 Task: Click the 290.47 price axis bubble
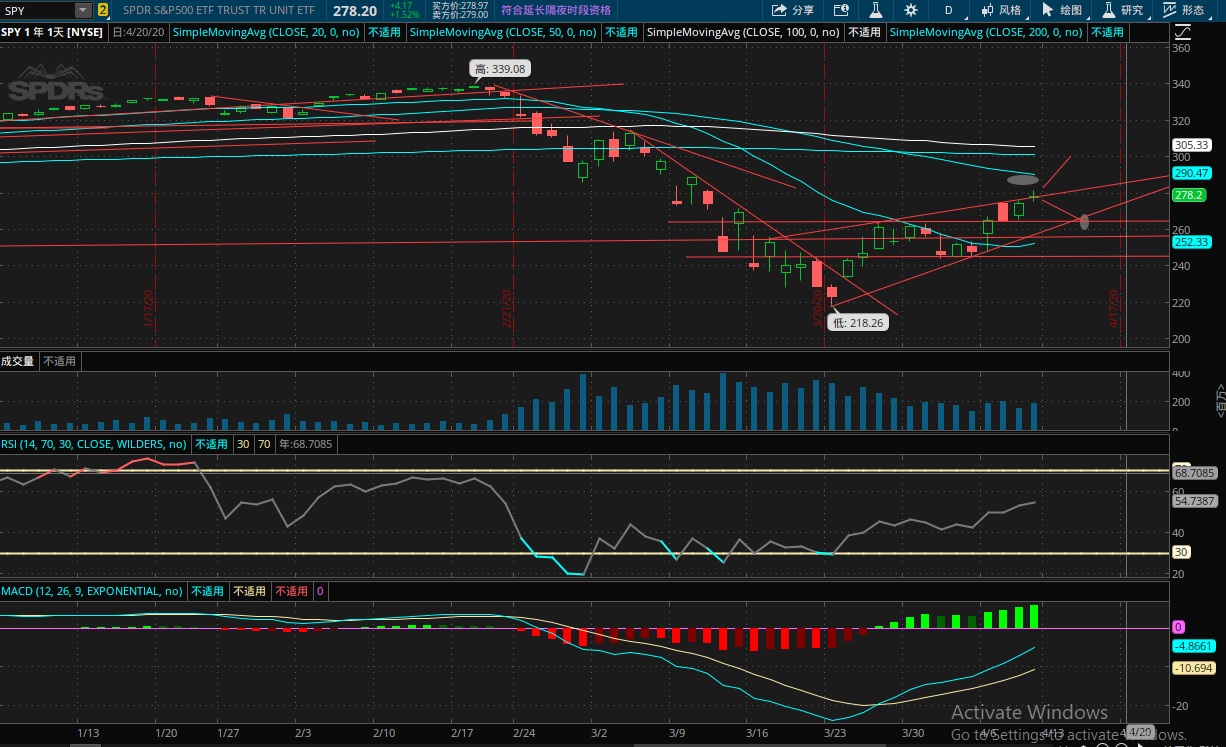coord(1193,173)
